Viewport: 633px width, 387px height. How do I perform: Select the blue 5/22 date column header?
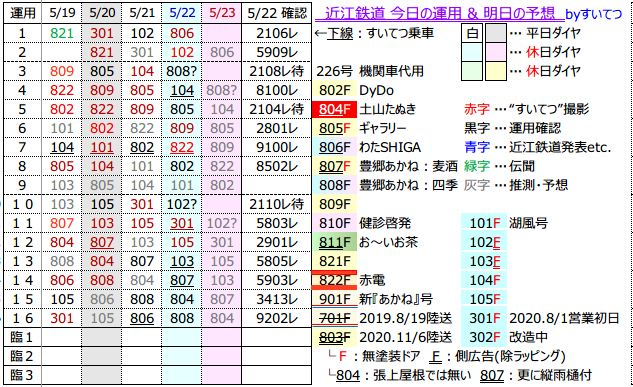tap(182, 13)
